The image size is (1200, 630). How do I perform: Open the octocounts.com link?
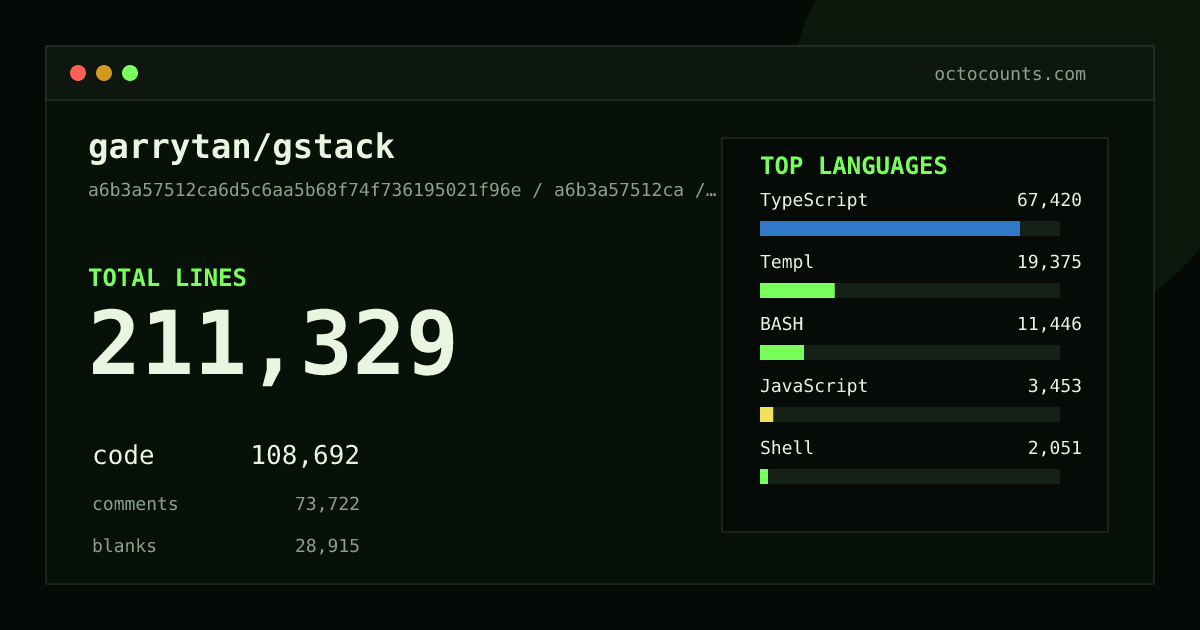tap(1010, 74)
